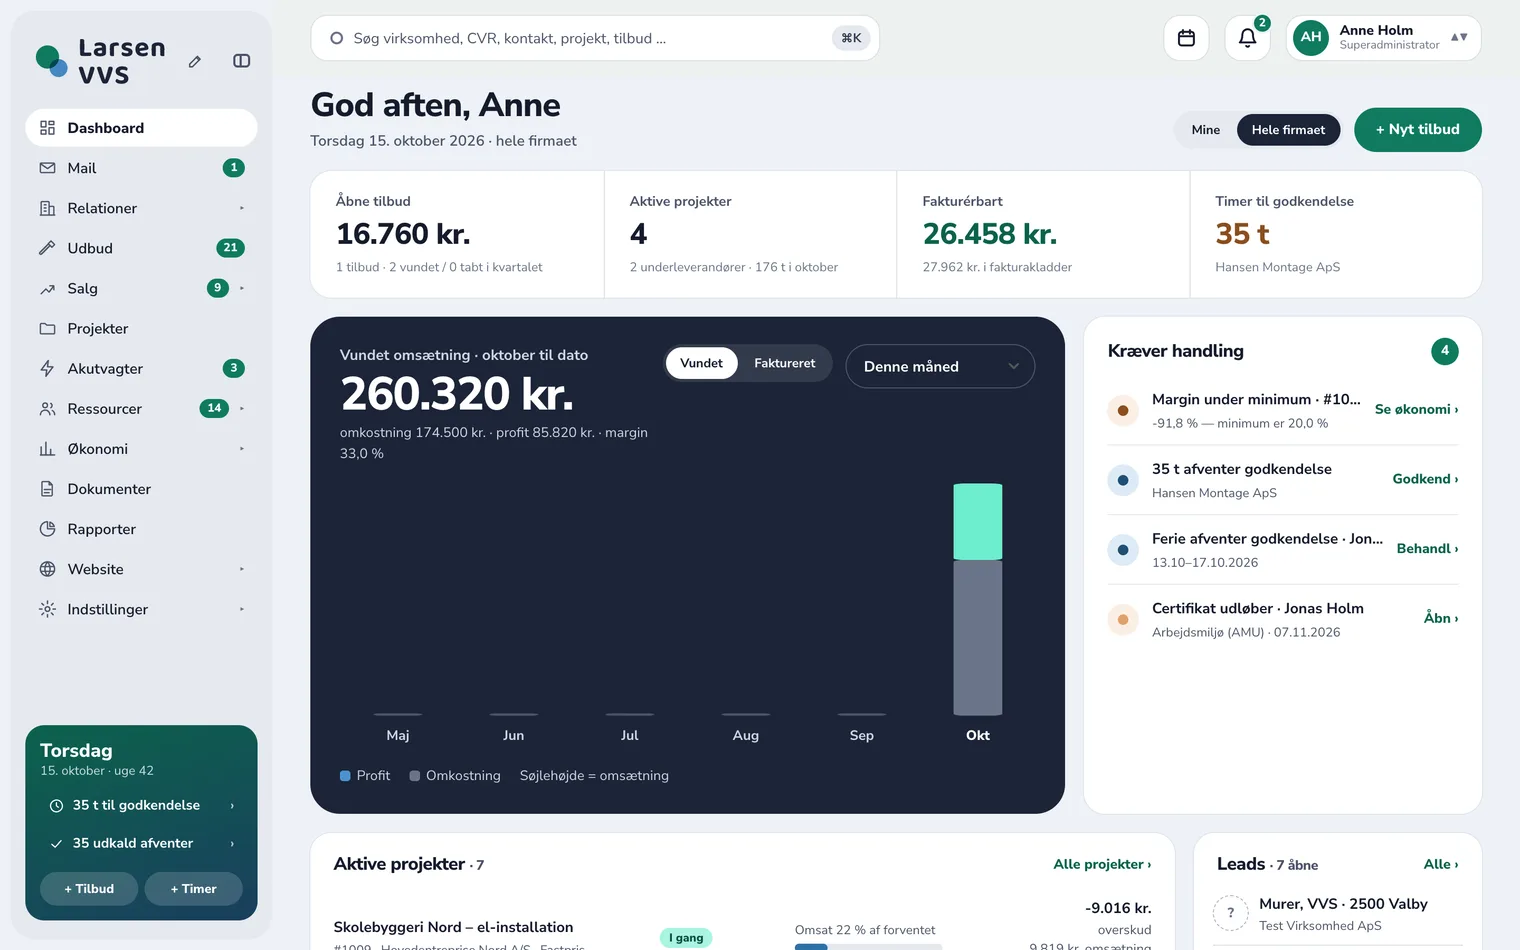This screenshot has width=1520, height=950.
Task: Select the Vundet chart toggle
Action: 701,363
